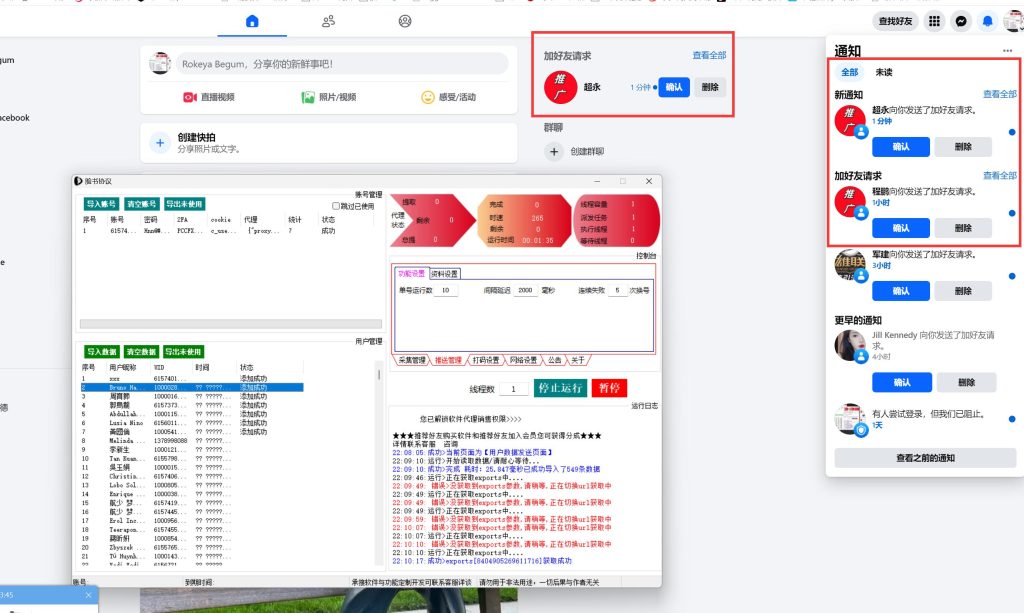Open the notifications bell icon
This screenshot has height=613, width=1024.
pyautogui.click(x=988, y=21)
